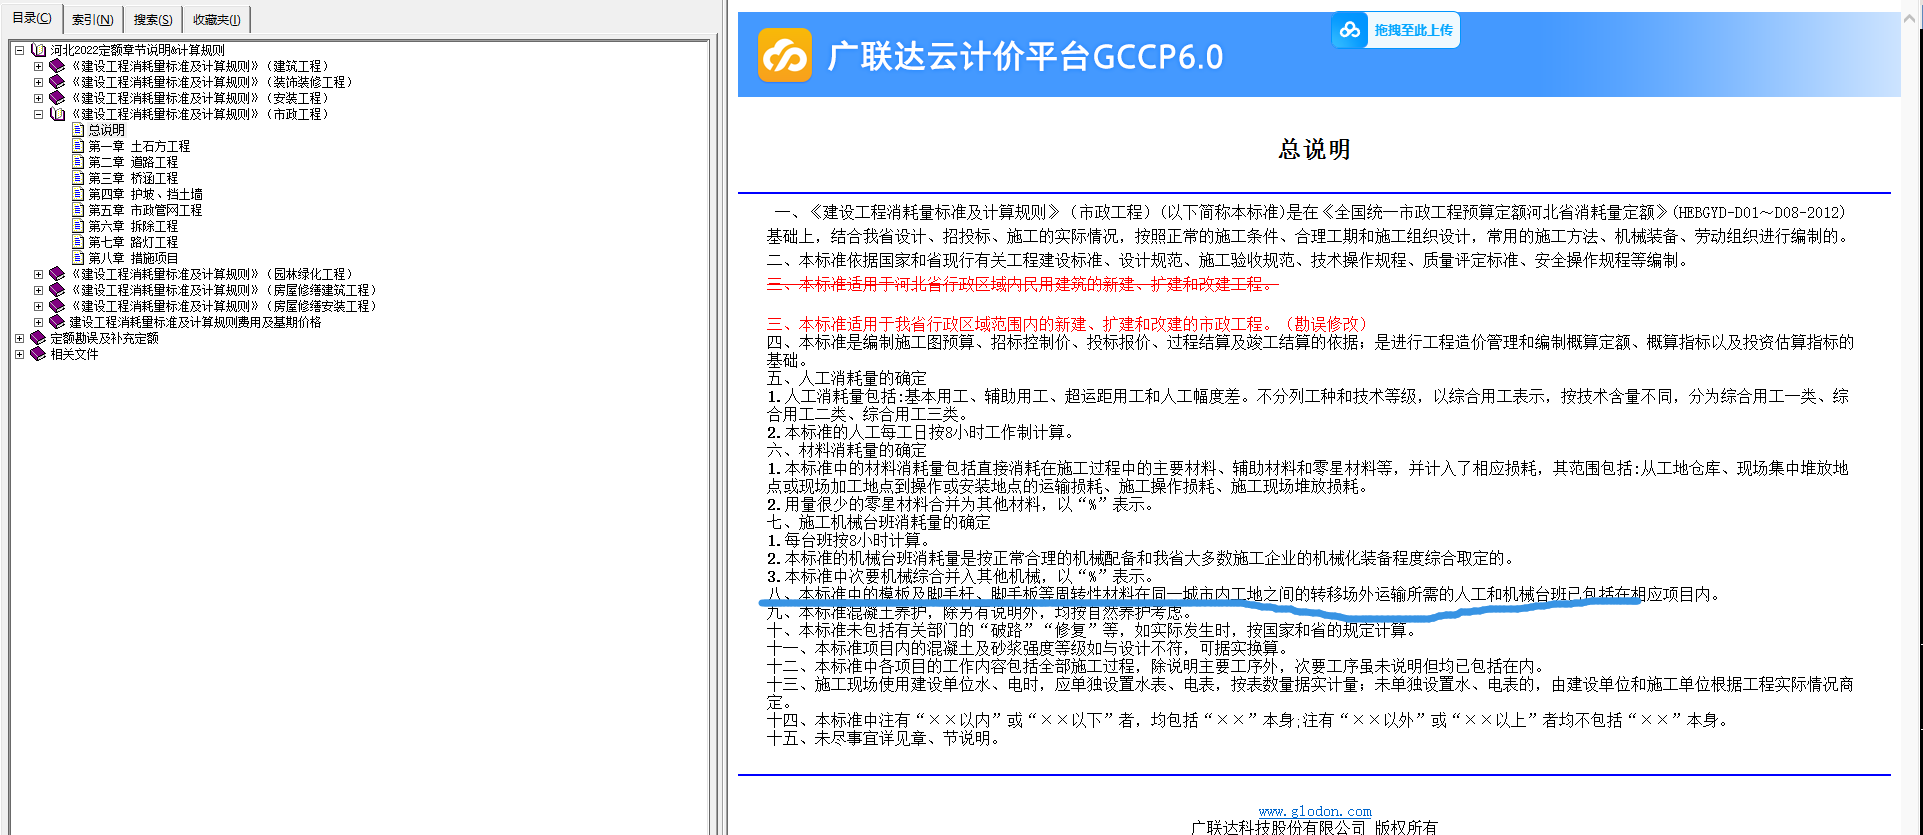The height and width of the screenshot is (835, 1923).
Task: Select 《建设工程消耗量标准及计算规则》(装饰装修工程) row
Action: coord(210,82)
